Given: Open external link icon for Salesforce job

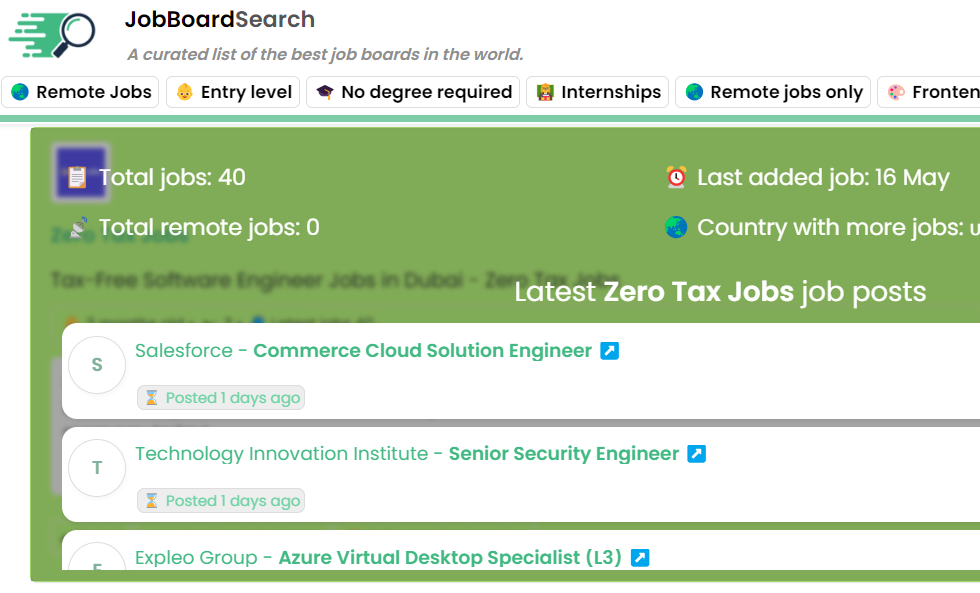Looking at the screenshot, I should pos(610,351).
